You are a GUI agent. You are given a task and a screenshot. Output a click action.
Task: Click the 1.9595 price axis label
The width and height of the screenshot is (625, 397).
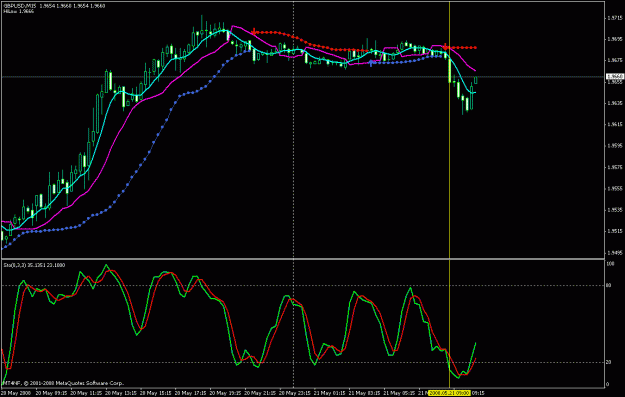pyautogui.click(x=614, y=145)
